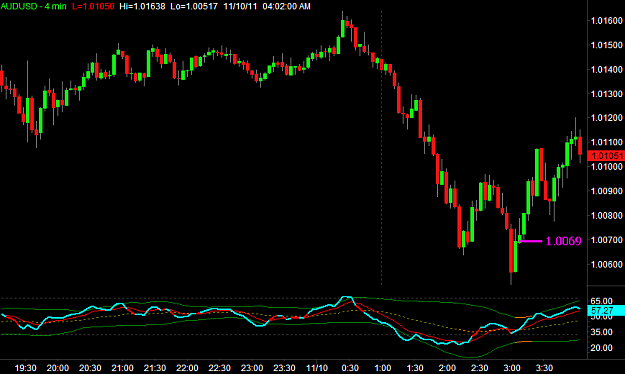
Task: Click the 22:00 time axis label
Action: pyautogui.click(x=187, y=368)
